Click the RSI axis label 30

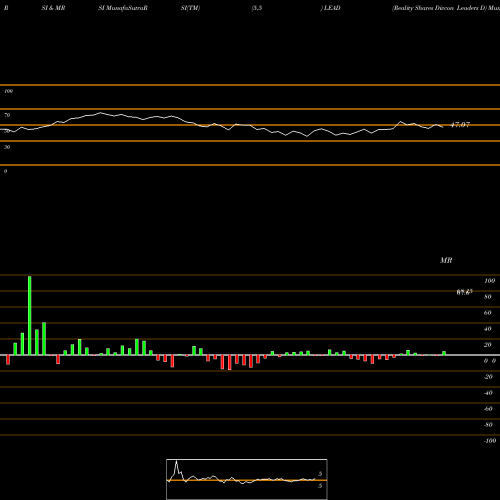(7, 147)
